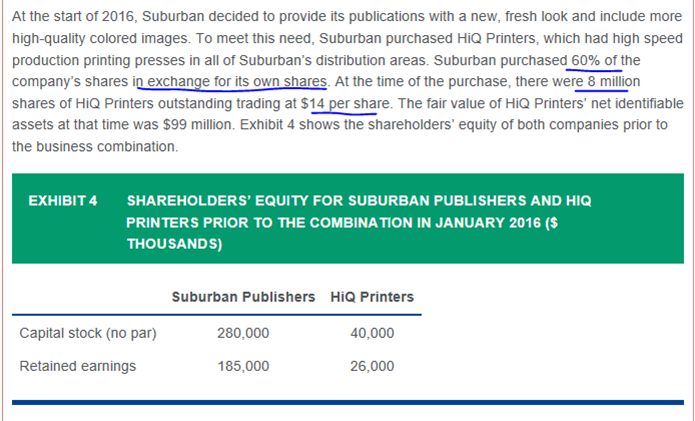
Task: Click the underlined '$14 per share' text
Action: pyautogui.click(x=345, y=104)
